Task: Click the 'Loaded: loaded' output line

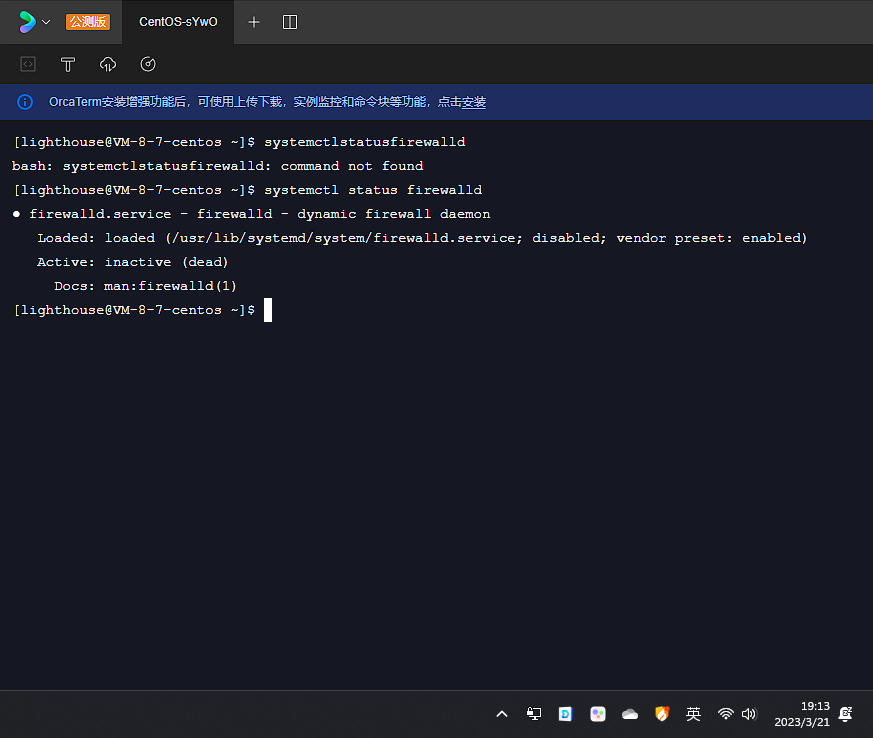Action: click(x=422, y=238)
